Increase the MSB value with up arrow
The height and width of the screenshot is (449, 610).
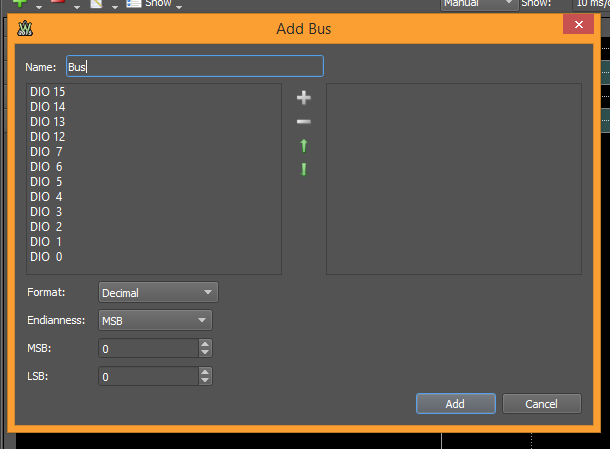point(206,344)
